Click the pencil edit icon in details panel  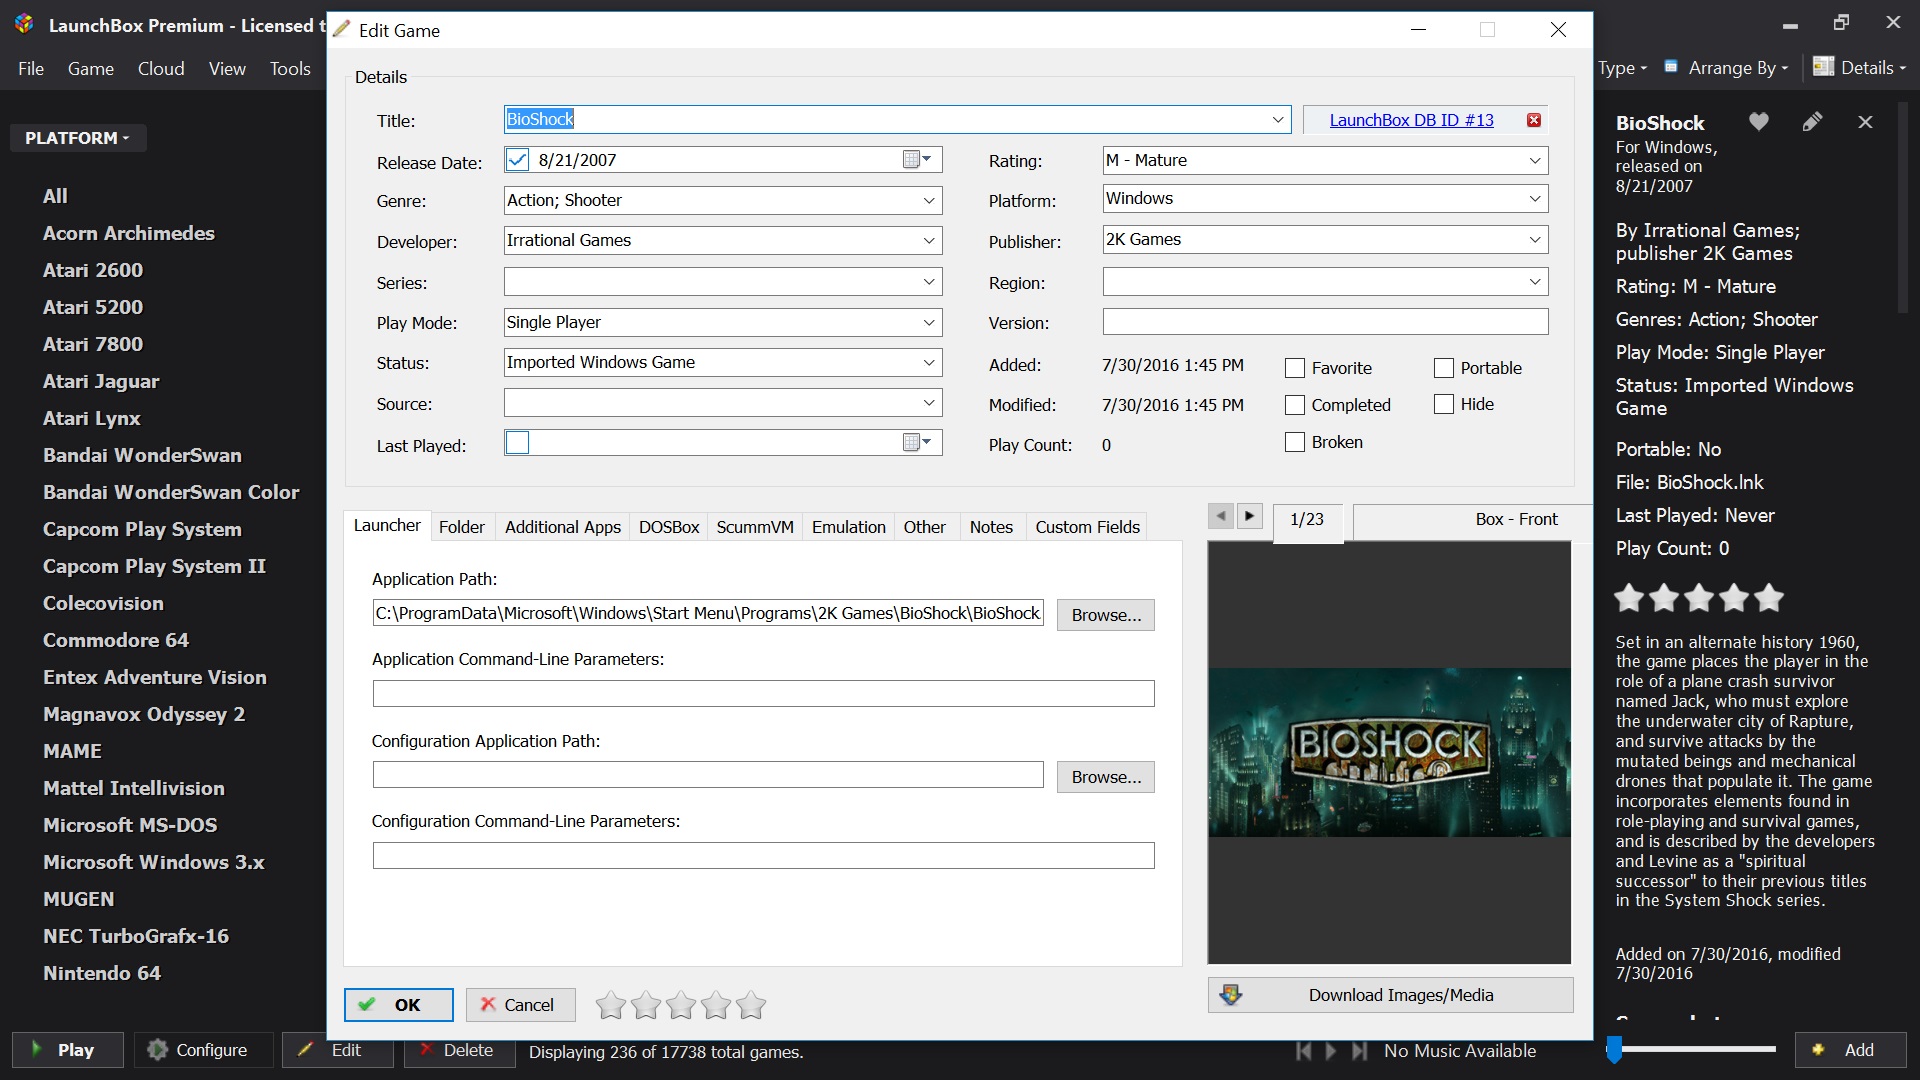click(1812, 122)
